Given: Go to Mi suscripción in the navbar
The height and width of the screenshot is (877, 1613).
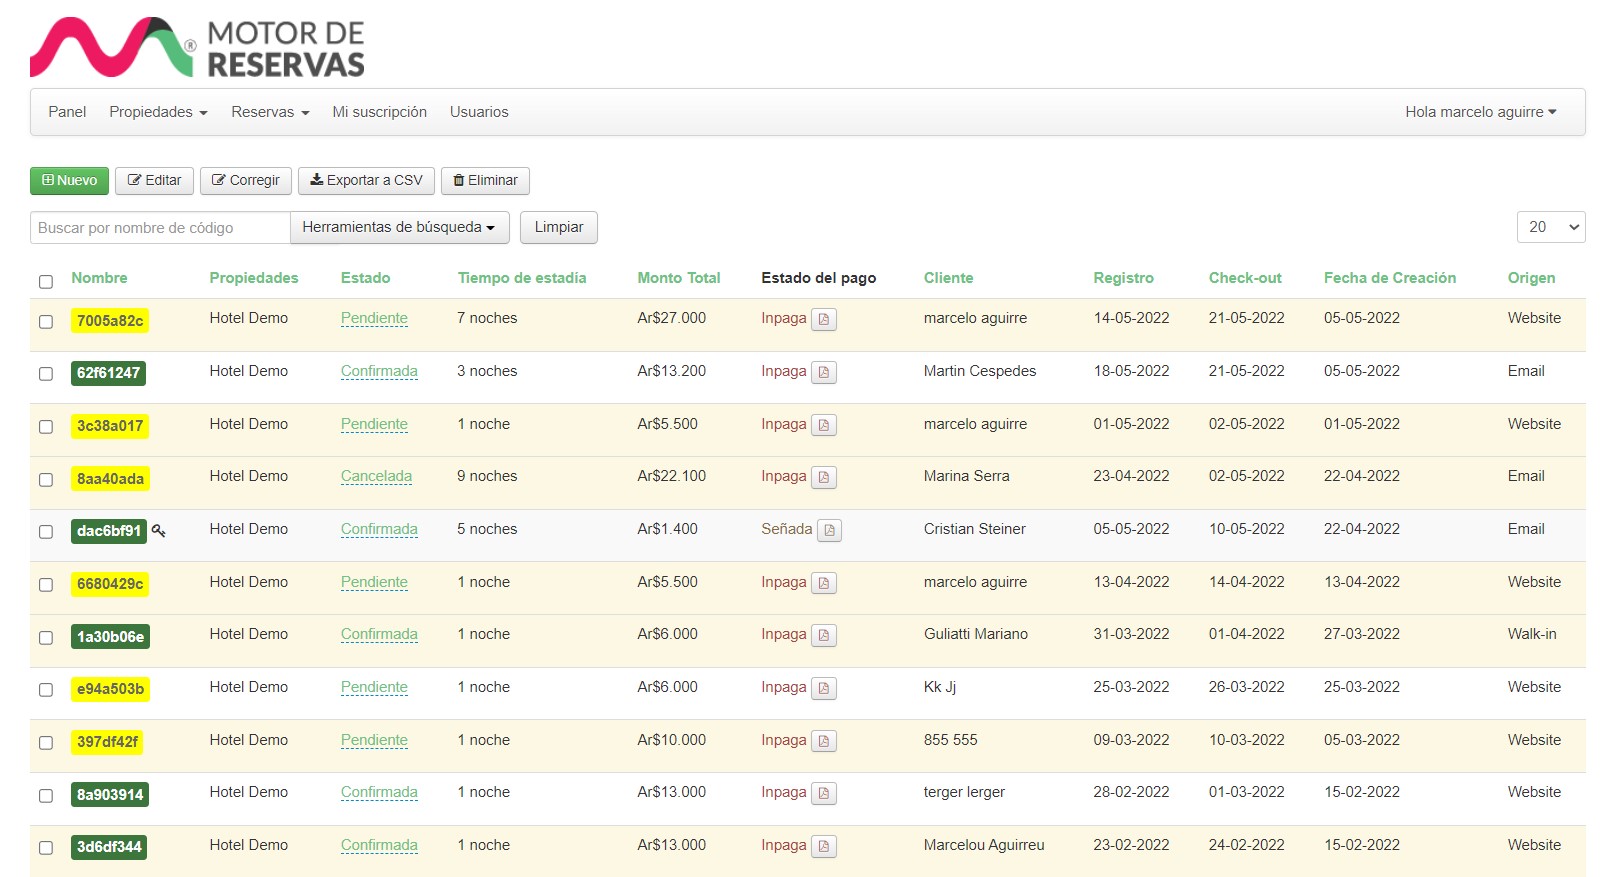Looking at the screenshot, I should pyautogui.click(x=379, y=112).
